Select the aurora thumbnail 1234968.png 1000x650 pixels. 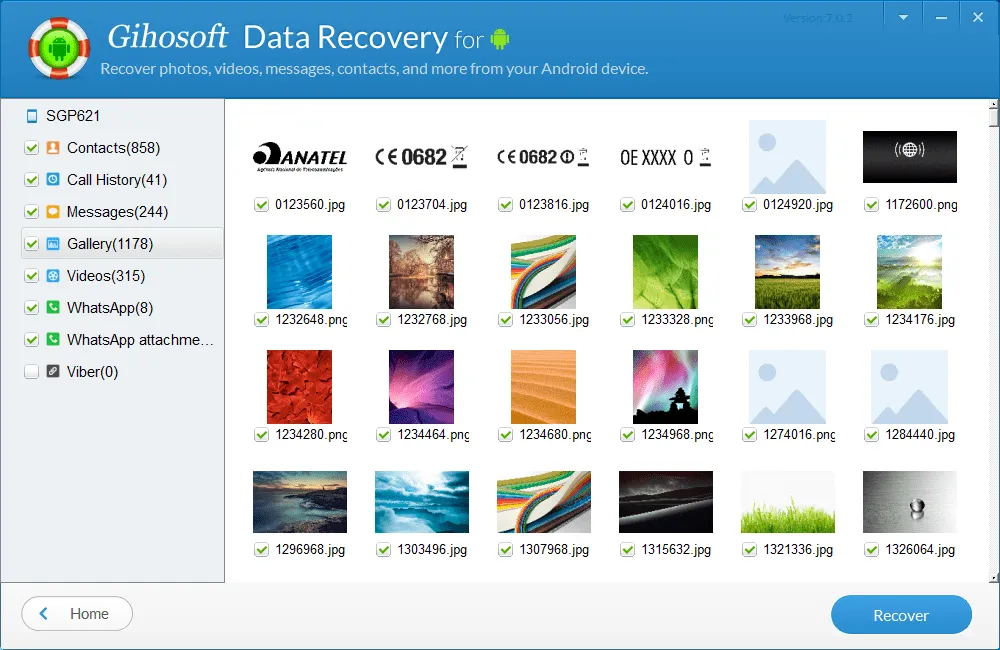tap(665, 387)
